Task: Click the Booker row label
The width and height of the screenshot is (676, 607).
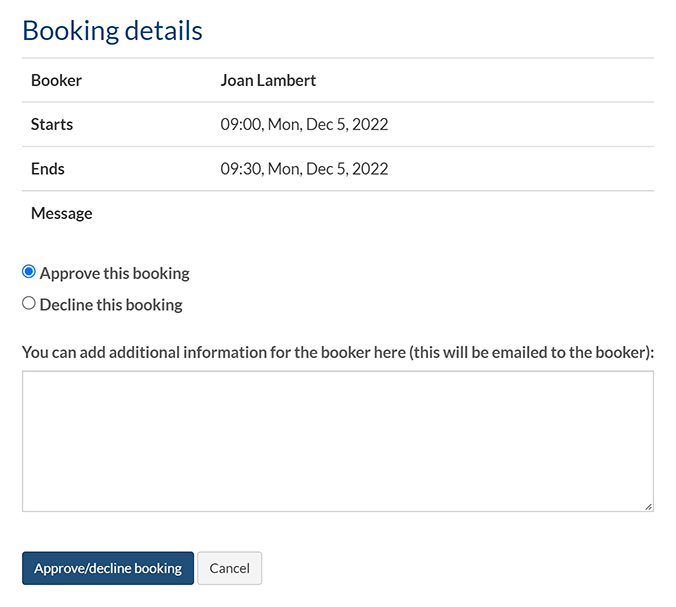Action: tap(56, 80)
